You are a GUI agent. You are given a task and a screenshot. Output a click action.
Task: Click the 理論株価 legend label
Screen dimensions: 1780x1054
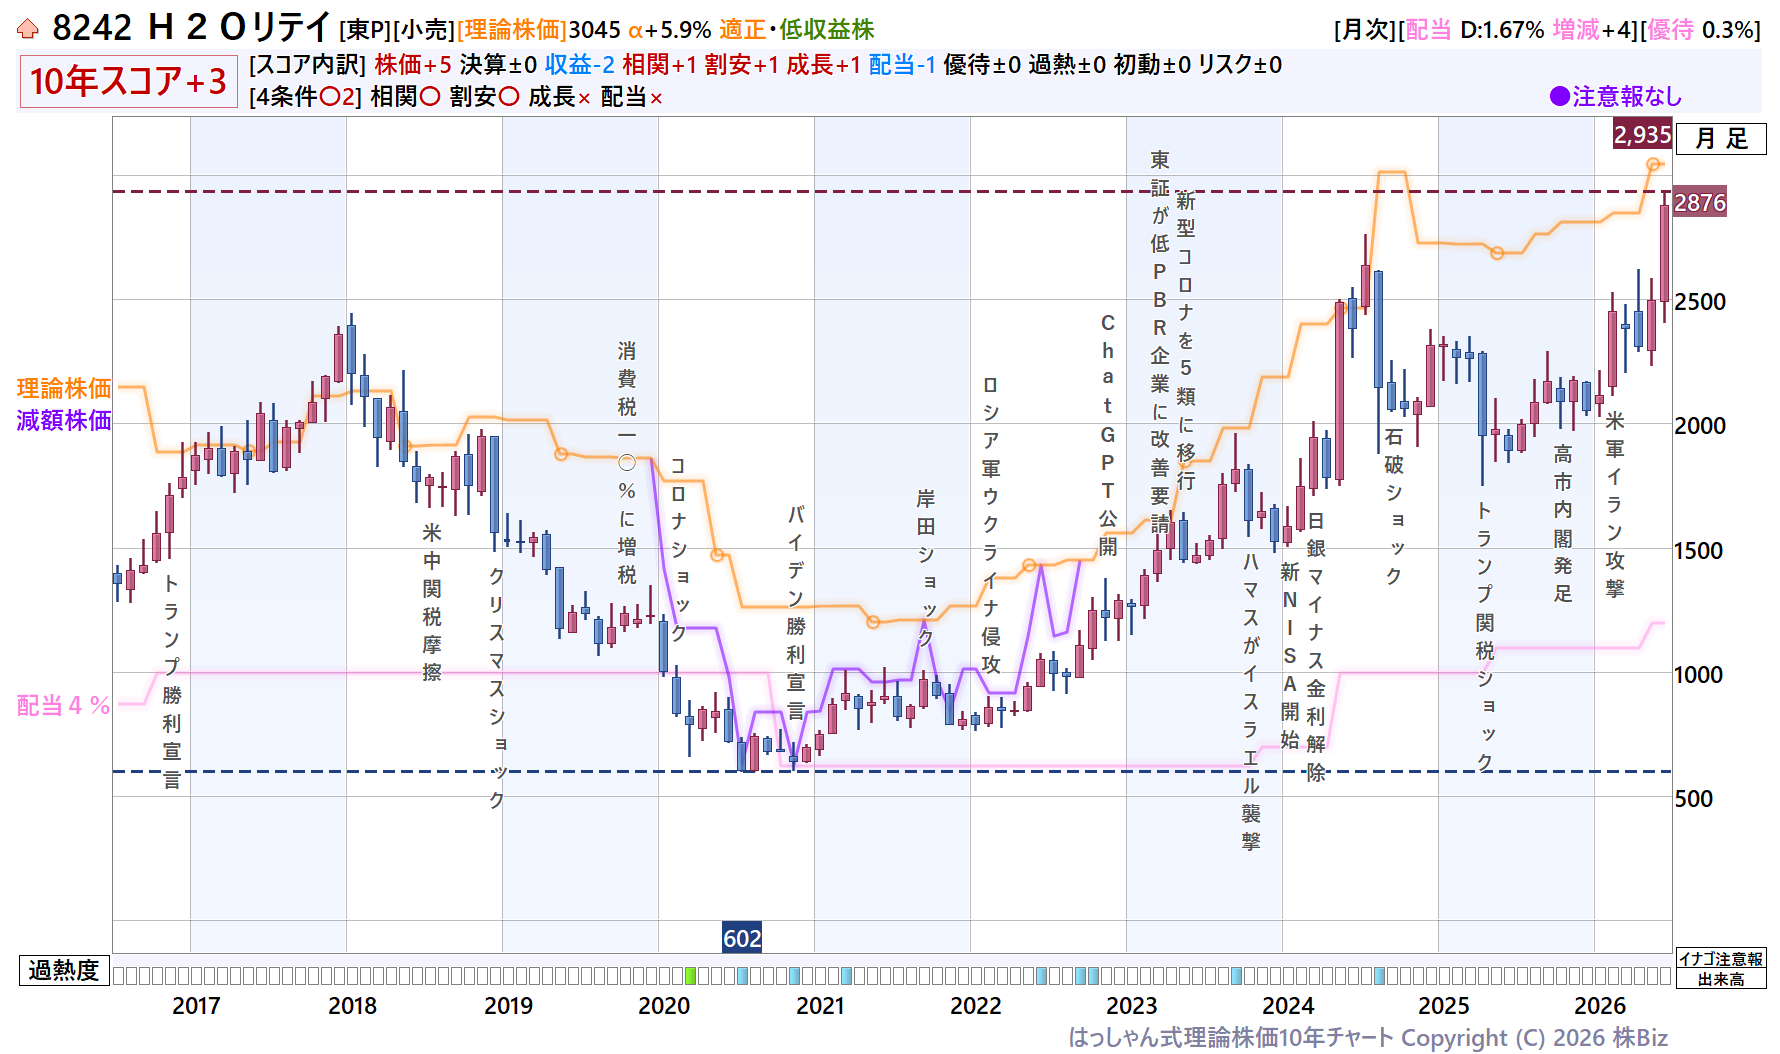tap(63, 388)
